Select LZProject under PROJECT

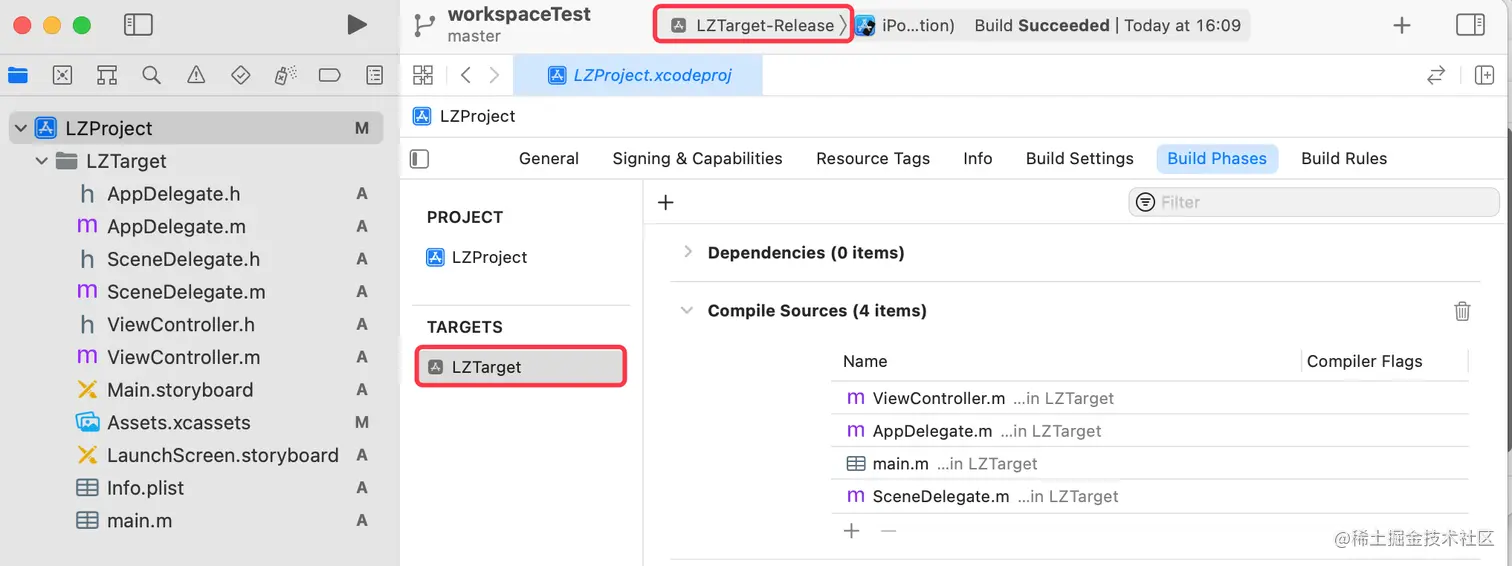click(476, 257)
